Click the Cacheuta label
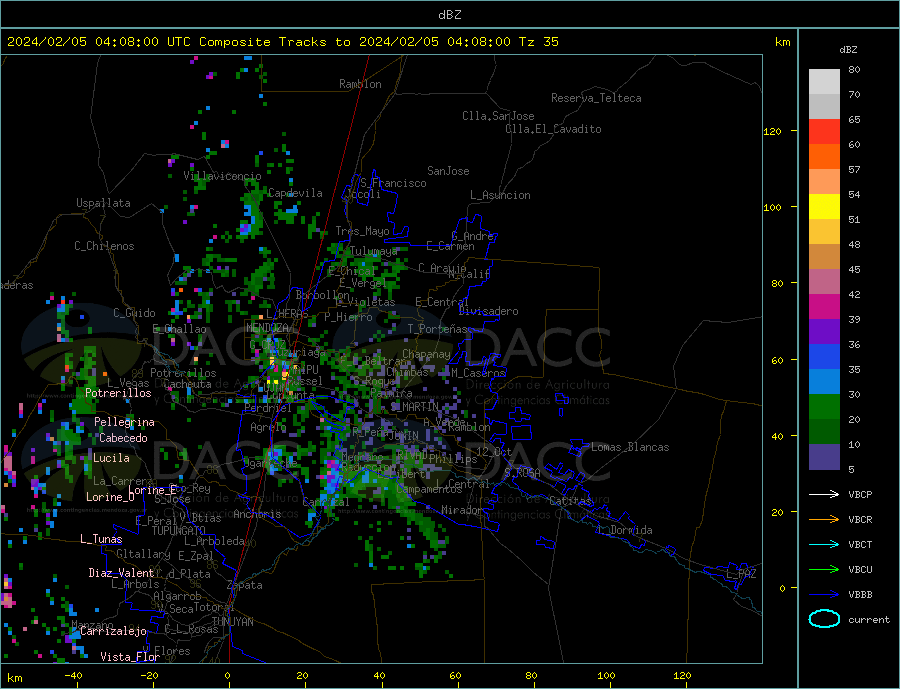This screenshot has width=900, height=689. (188, 385)
